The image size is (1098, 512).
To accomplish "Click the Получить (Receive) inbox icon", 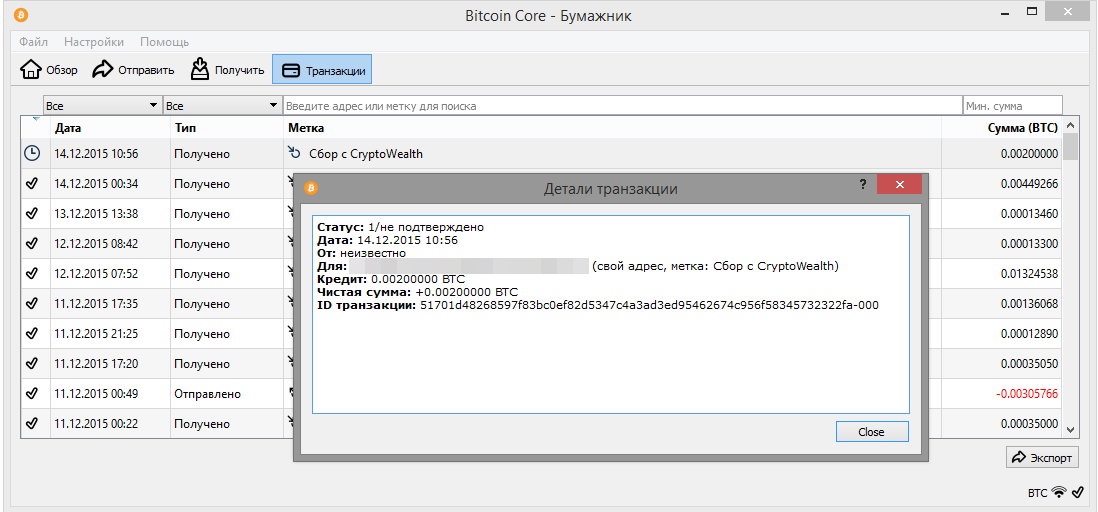I will click(x=200, y=69).
